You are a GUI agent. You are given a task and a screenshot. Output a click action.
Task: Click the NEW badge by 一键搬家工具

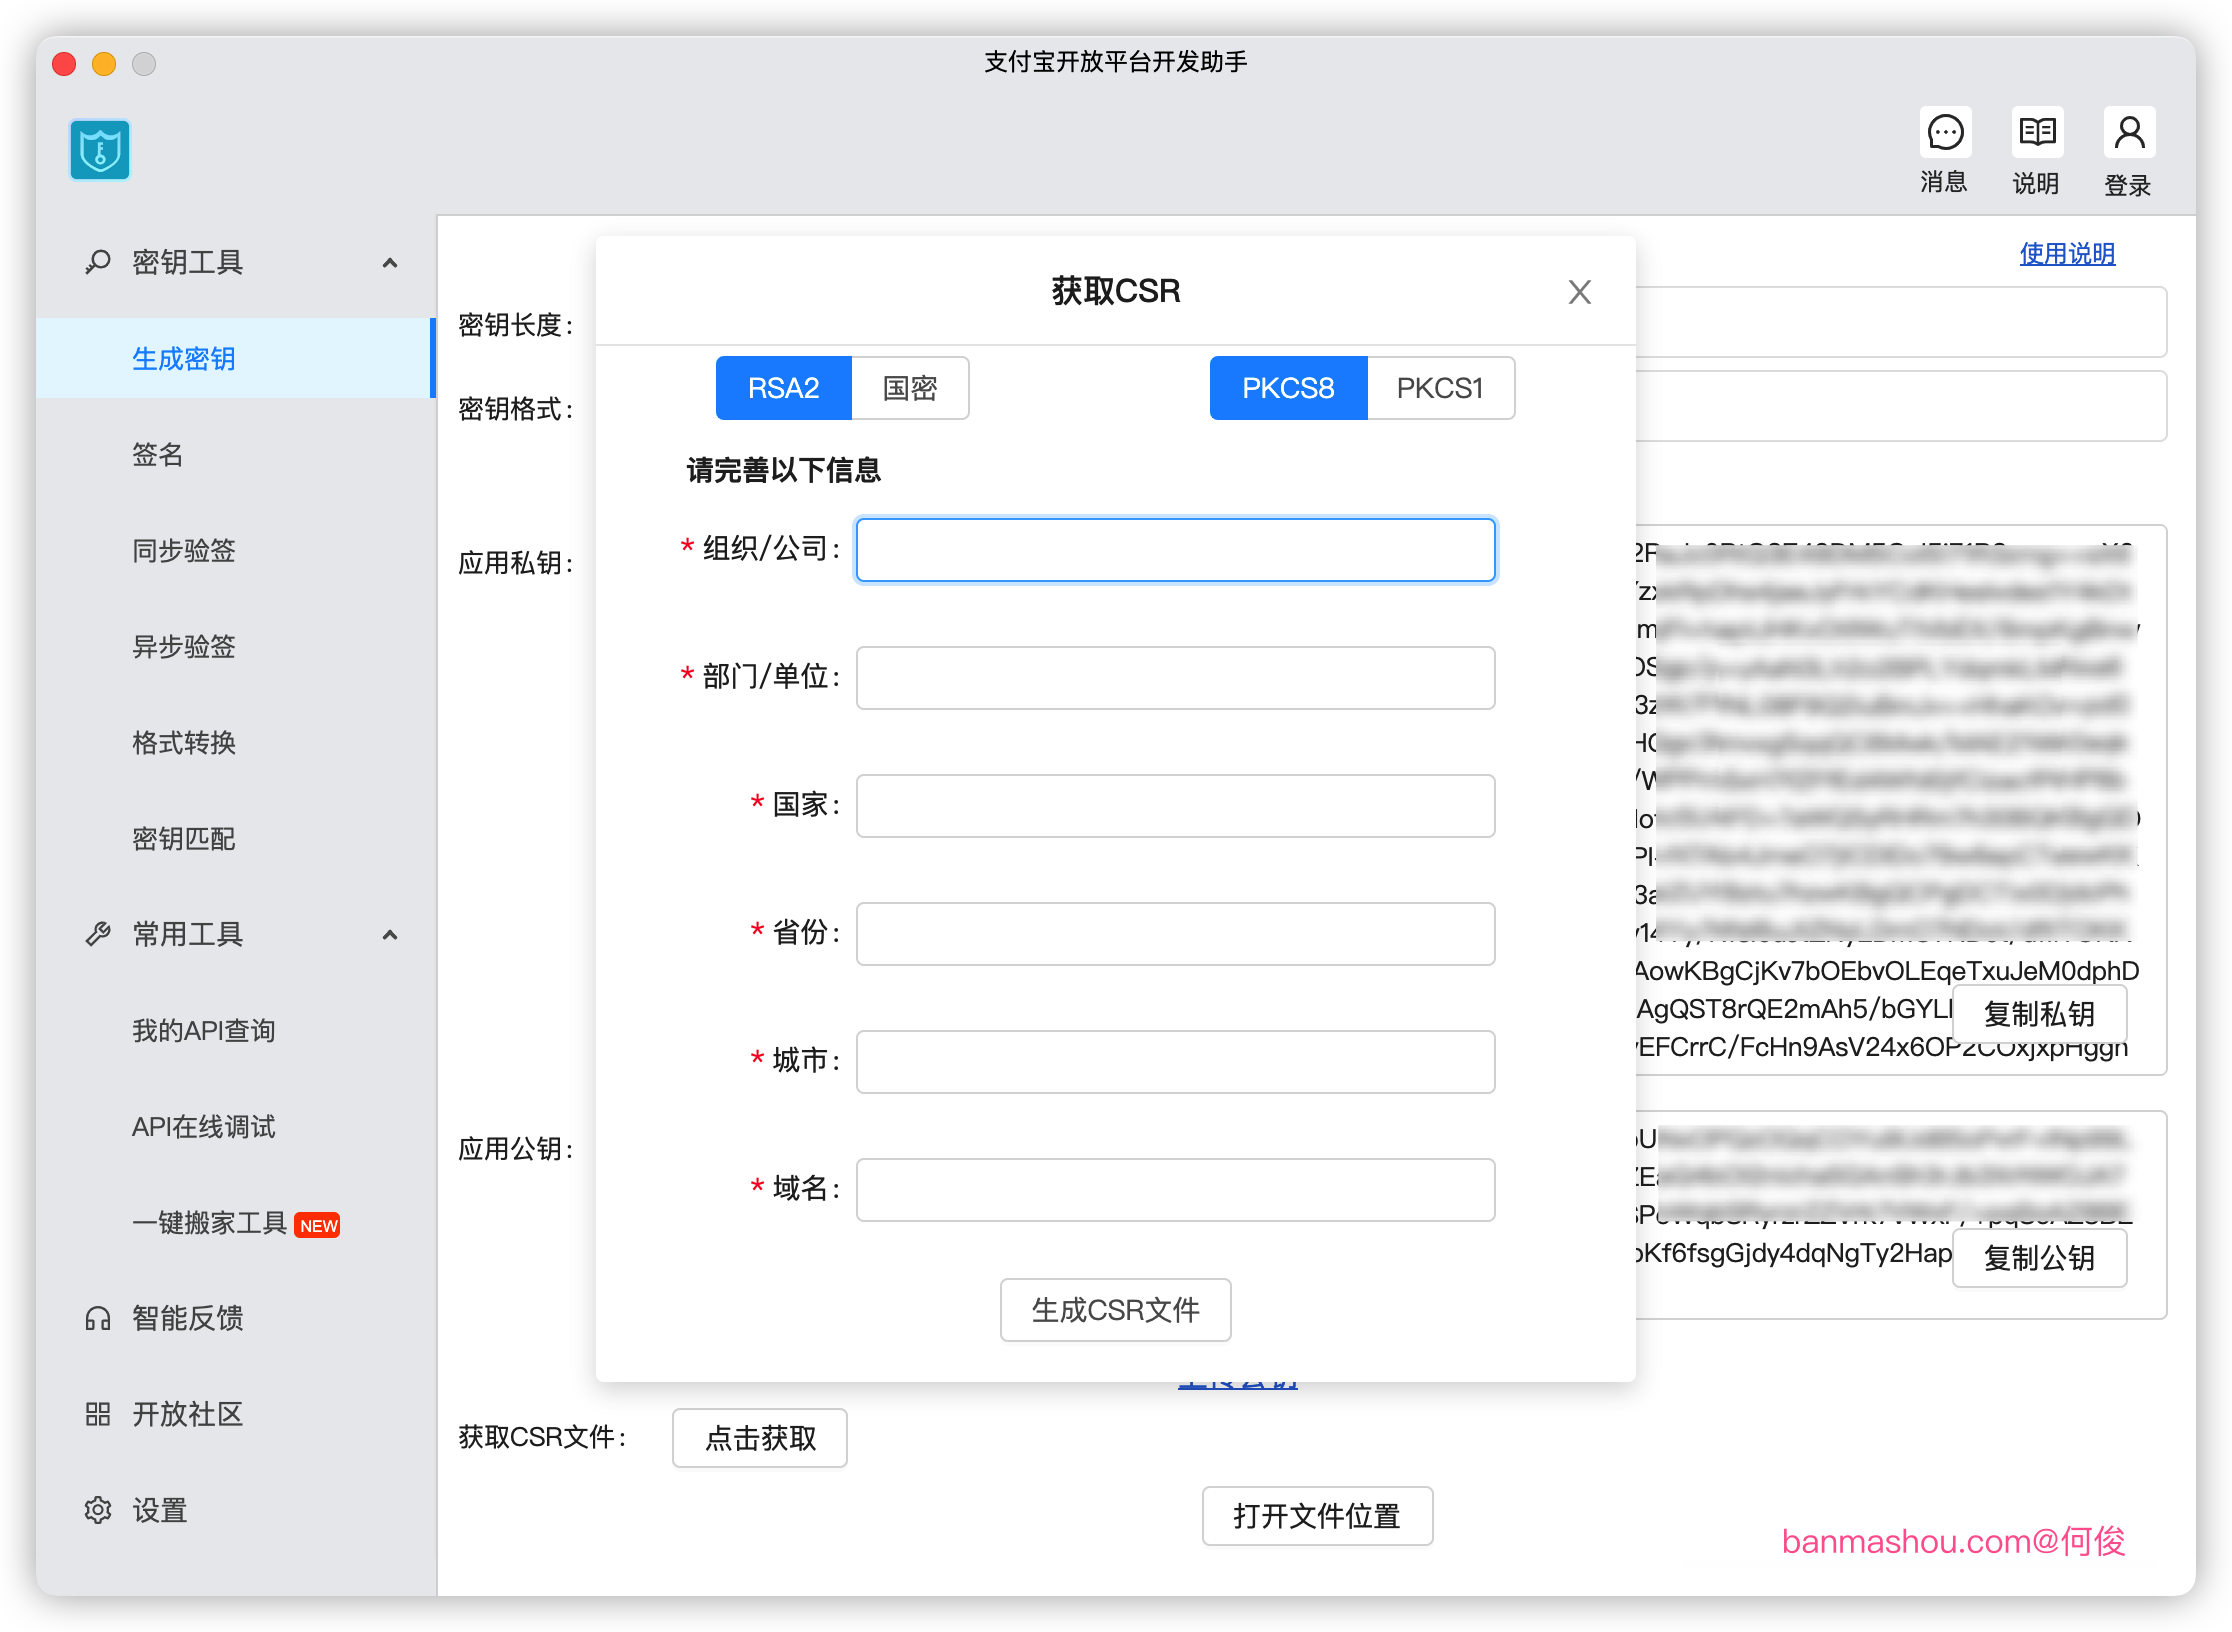coord(318,1225)
